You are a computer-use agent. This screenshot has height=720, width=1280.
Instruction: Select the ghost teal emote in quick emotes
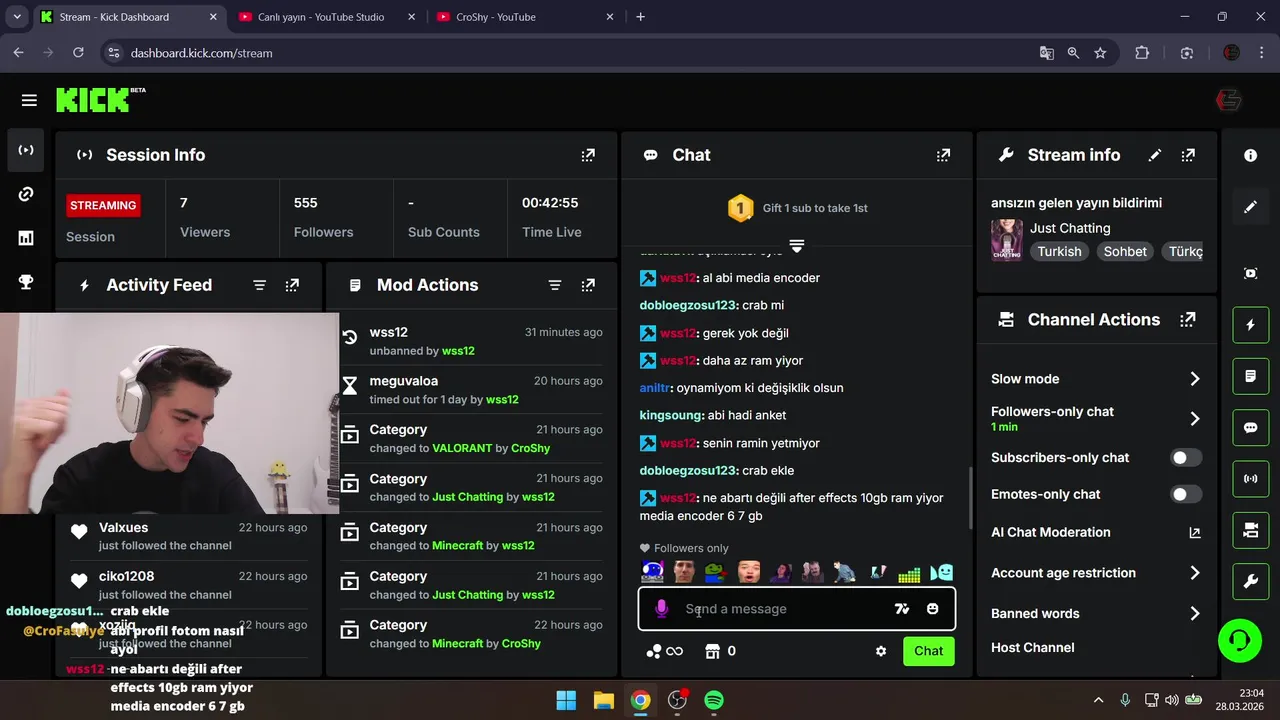coord(942,573)
